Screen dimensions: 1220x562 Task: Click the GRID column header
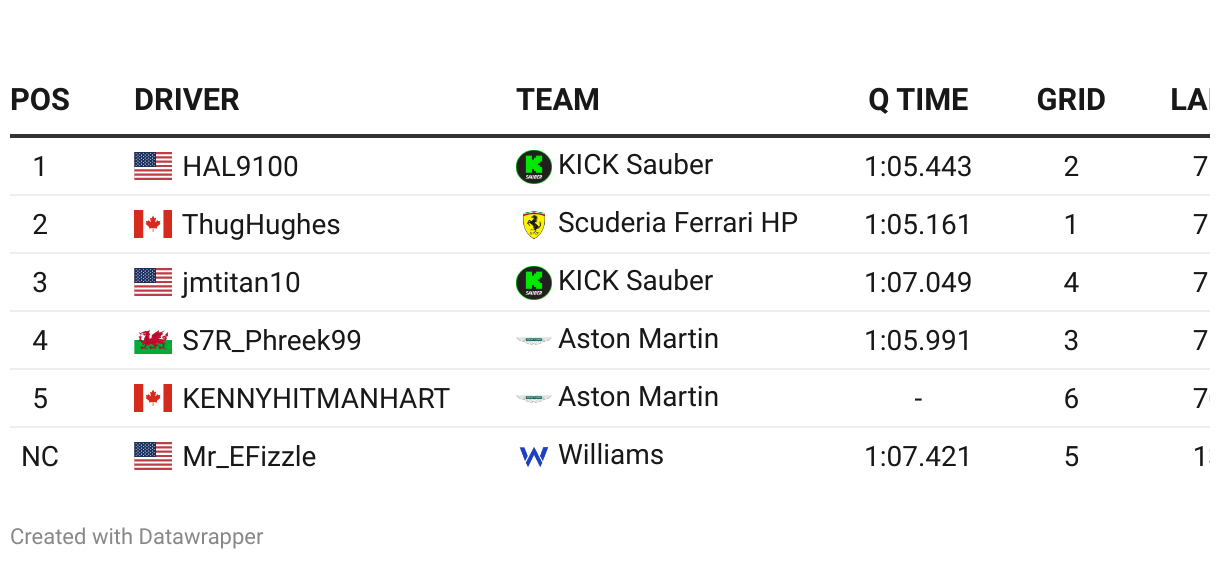(1071, 100)
